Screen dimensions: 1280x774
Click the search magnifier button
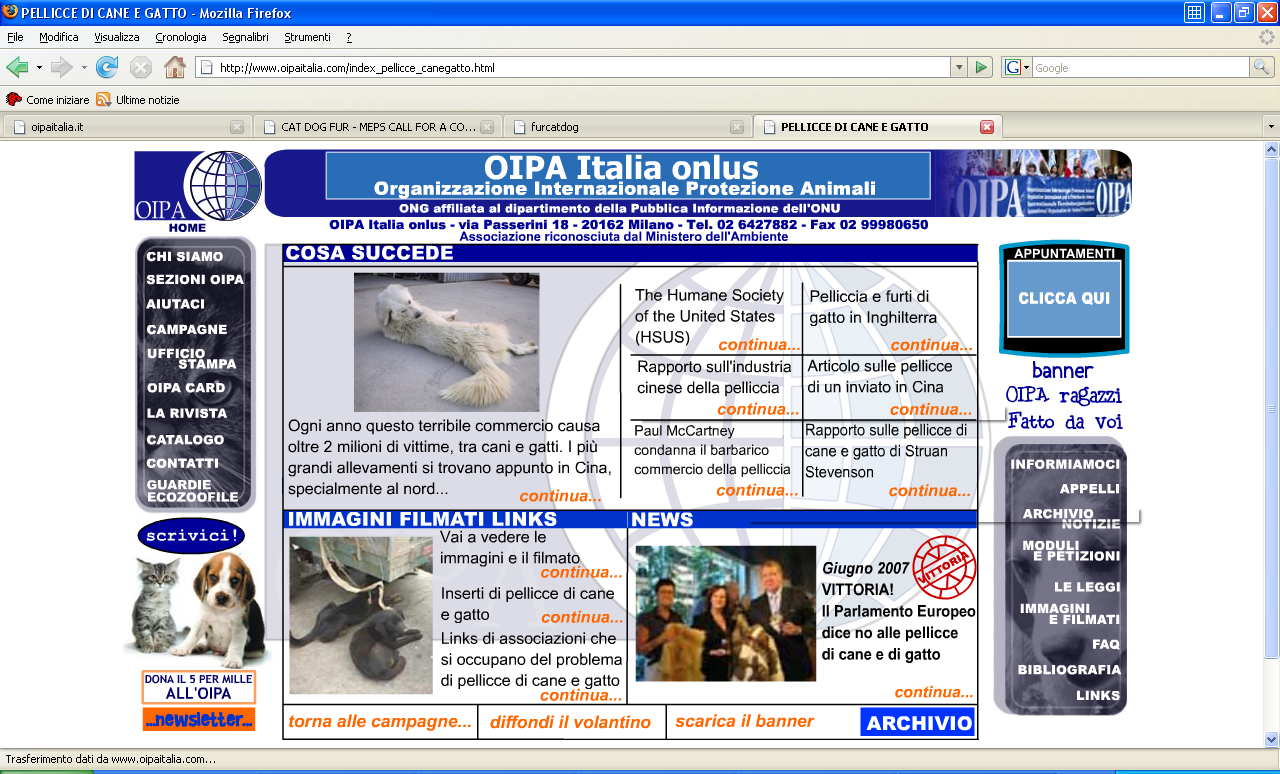[1263, 67]
